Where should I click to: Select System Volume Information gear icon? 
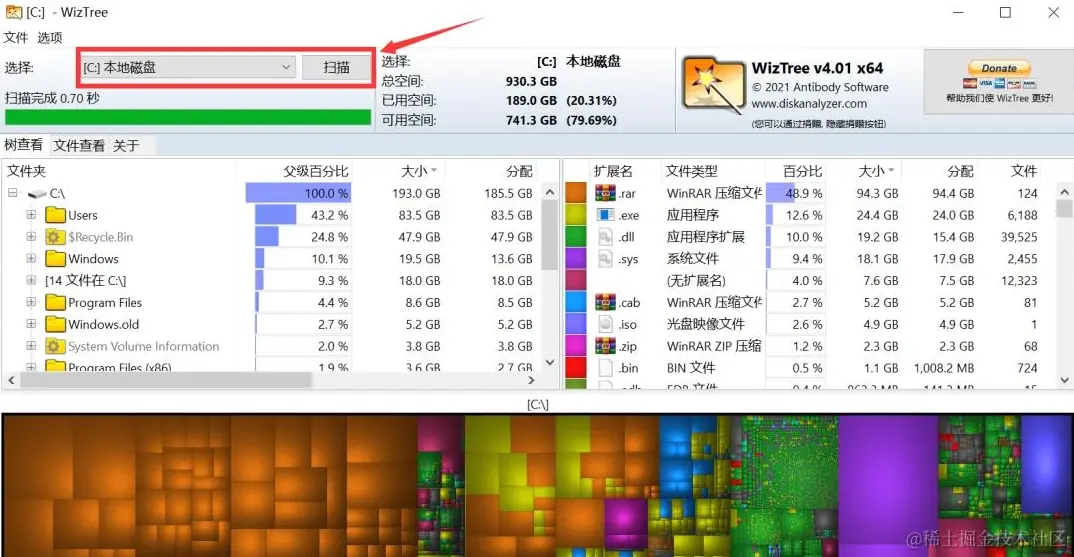point(55,346)
